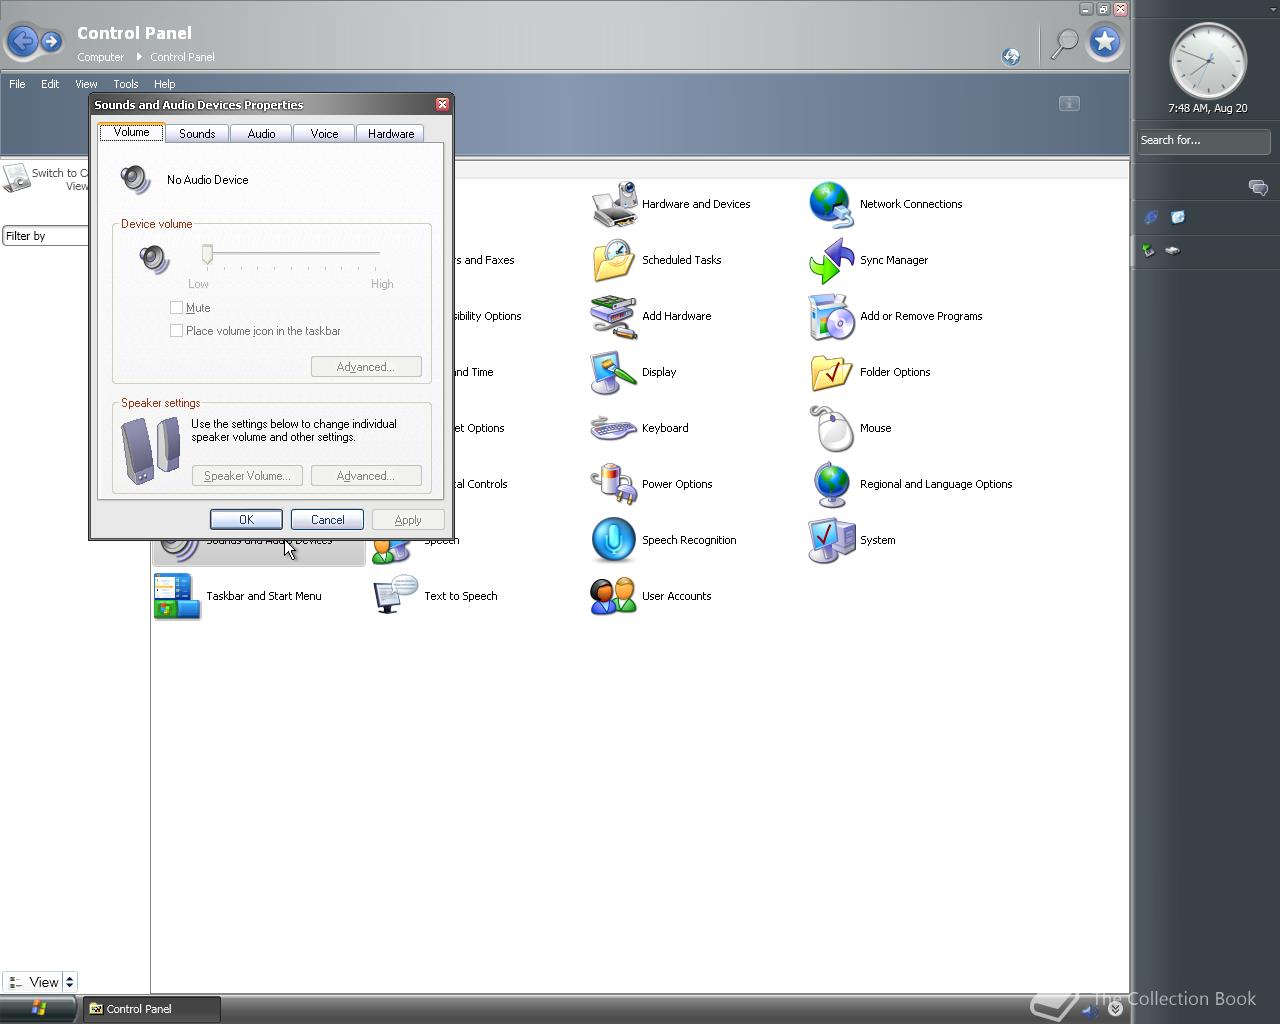Click the OK button in dialog

pos(246,520)
